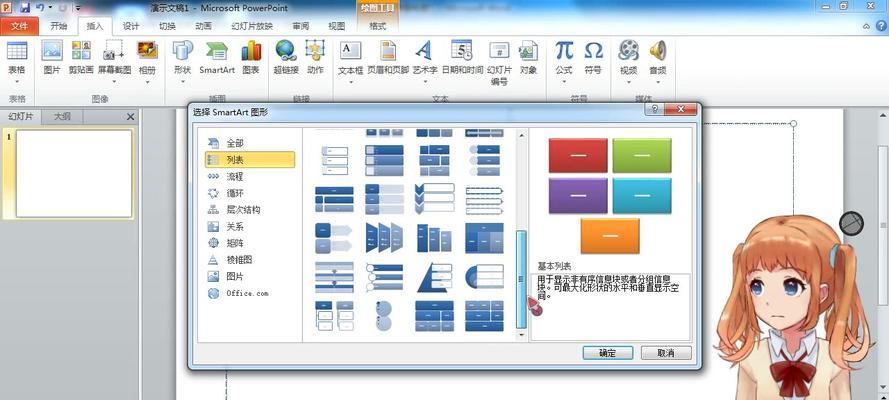Switch to the 大纲 outline pane tab
The height and width of the screenshot is (400, 889).
click(62, 117)
